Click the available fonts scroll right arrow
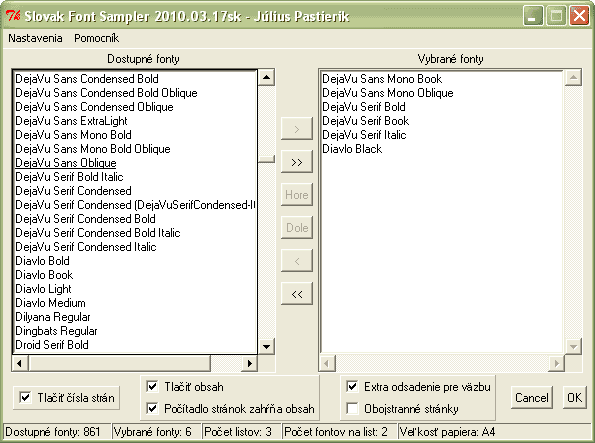Viewport: 595px width, 443px height. [249, 363]
